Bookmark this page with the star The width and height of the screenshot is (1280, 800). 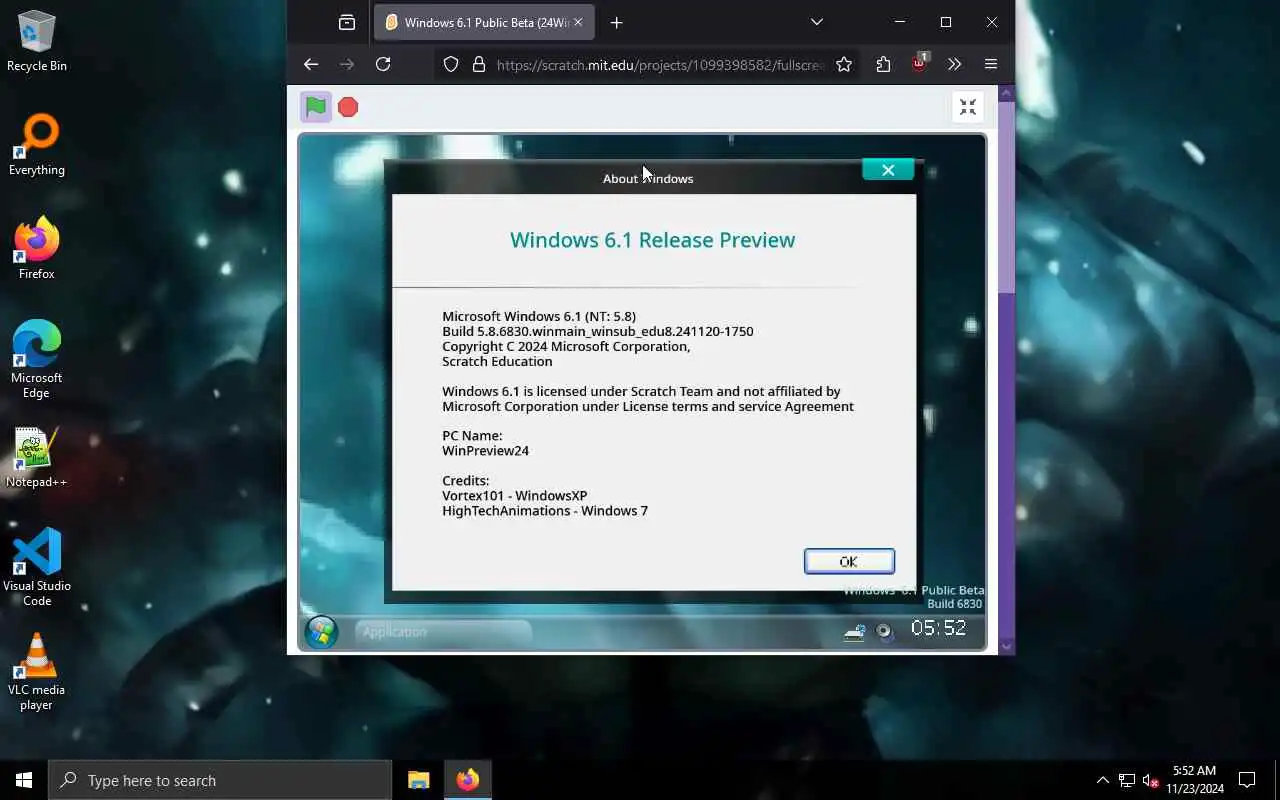844,64
